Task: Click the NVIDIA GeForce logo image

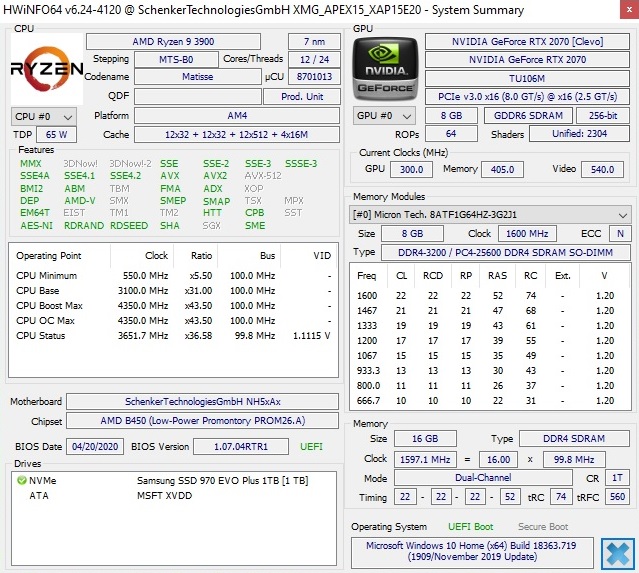Action: point(385,69)
